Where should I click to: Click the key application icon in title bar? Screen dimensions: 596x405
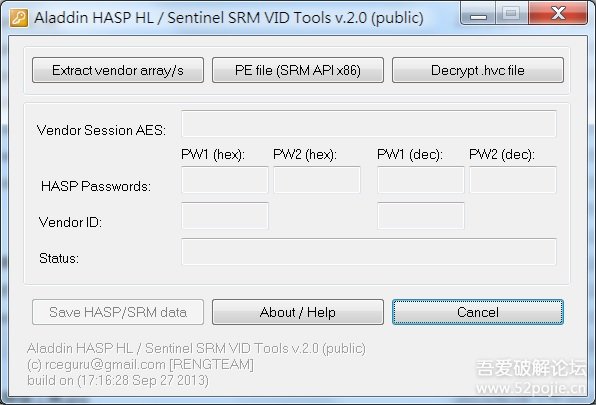click(19, 18)
